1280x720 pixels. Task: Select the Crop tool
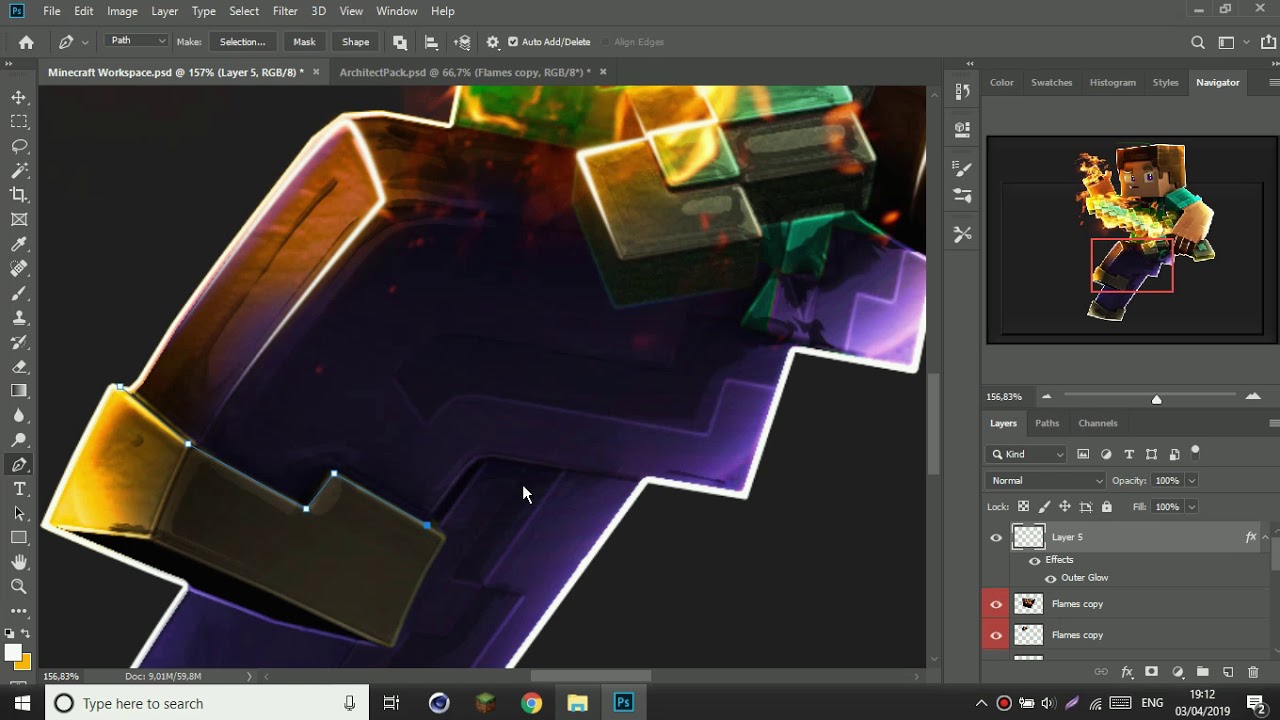(19, 195)
